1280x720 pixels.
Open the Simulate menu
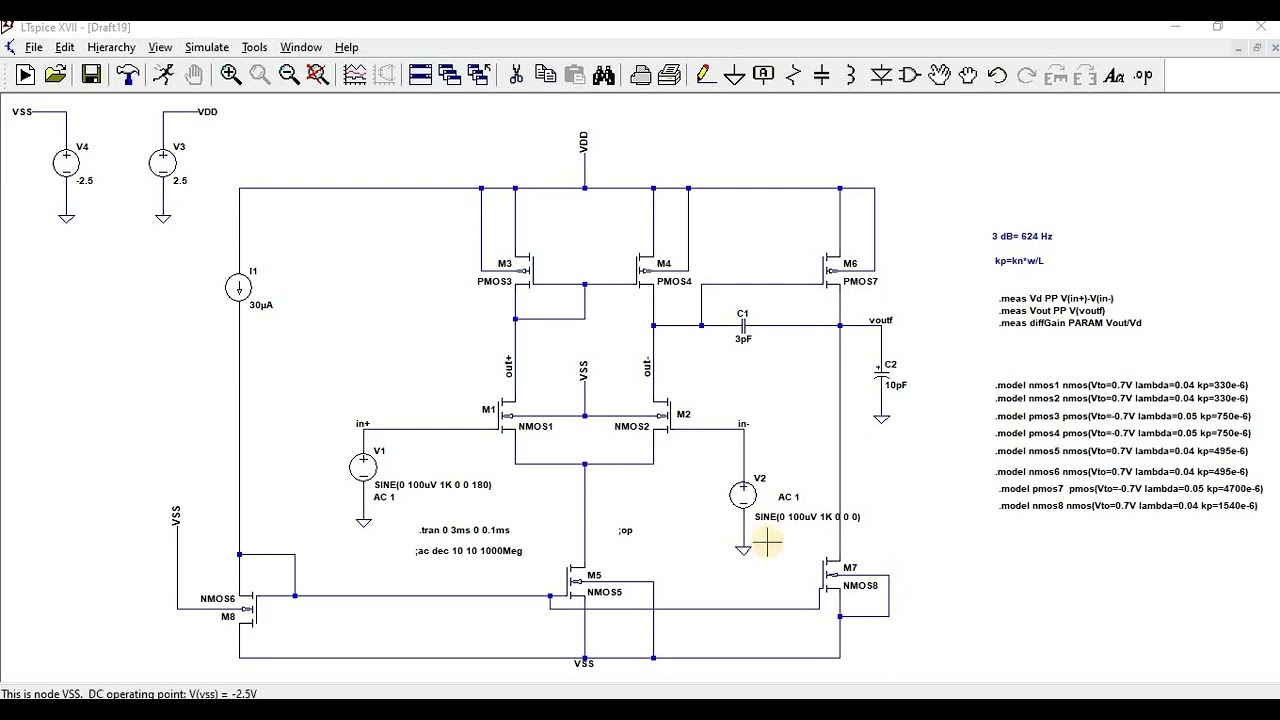tap(207, 47)
